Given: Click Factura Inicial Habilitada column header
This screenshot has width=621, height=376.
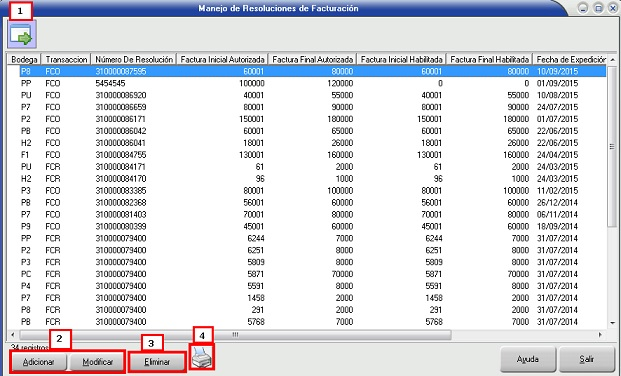Looking at the screenshot, I should coord(402,59).
